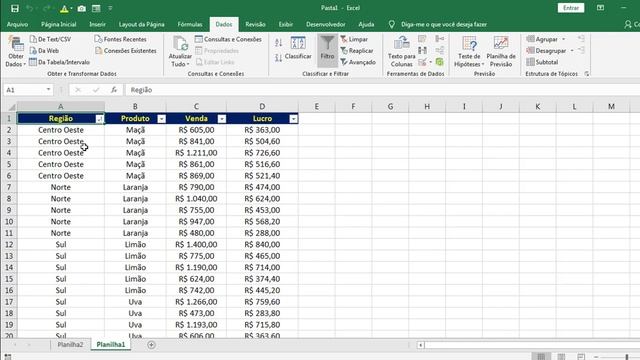Open Desagrupar dropdown arrow
This screenshot has height=360, width=640.
tap(572, 51)
